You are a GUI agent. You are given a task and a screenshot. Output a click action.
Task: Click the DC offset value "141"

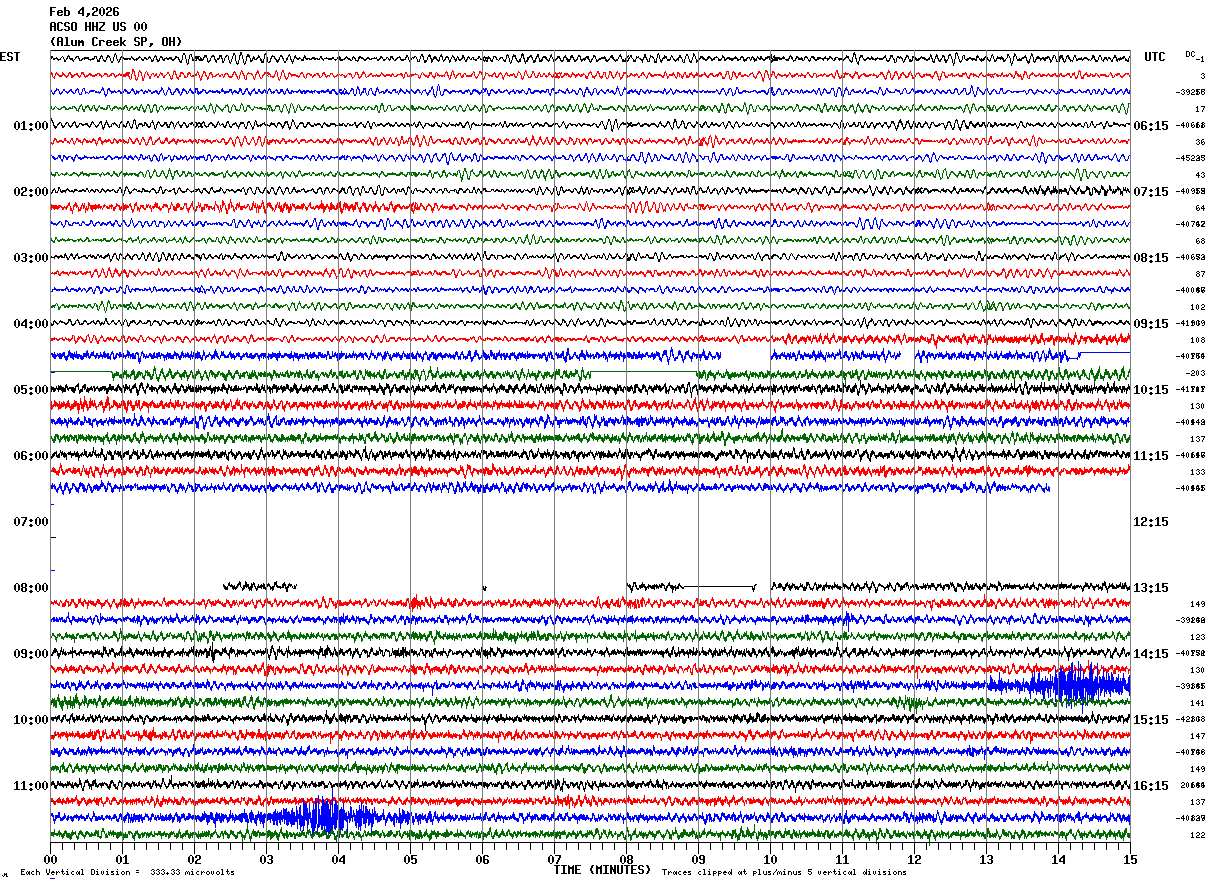tap(1197, 703)
